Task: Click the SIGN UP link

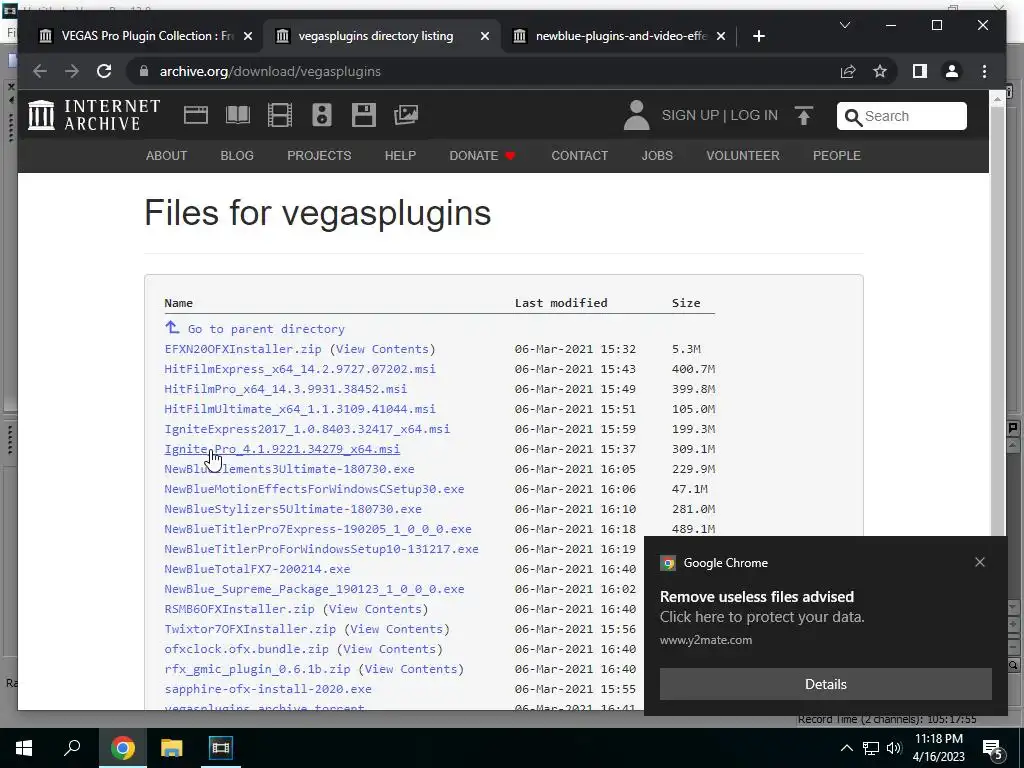Action: (x=690, y=116)
